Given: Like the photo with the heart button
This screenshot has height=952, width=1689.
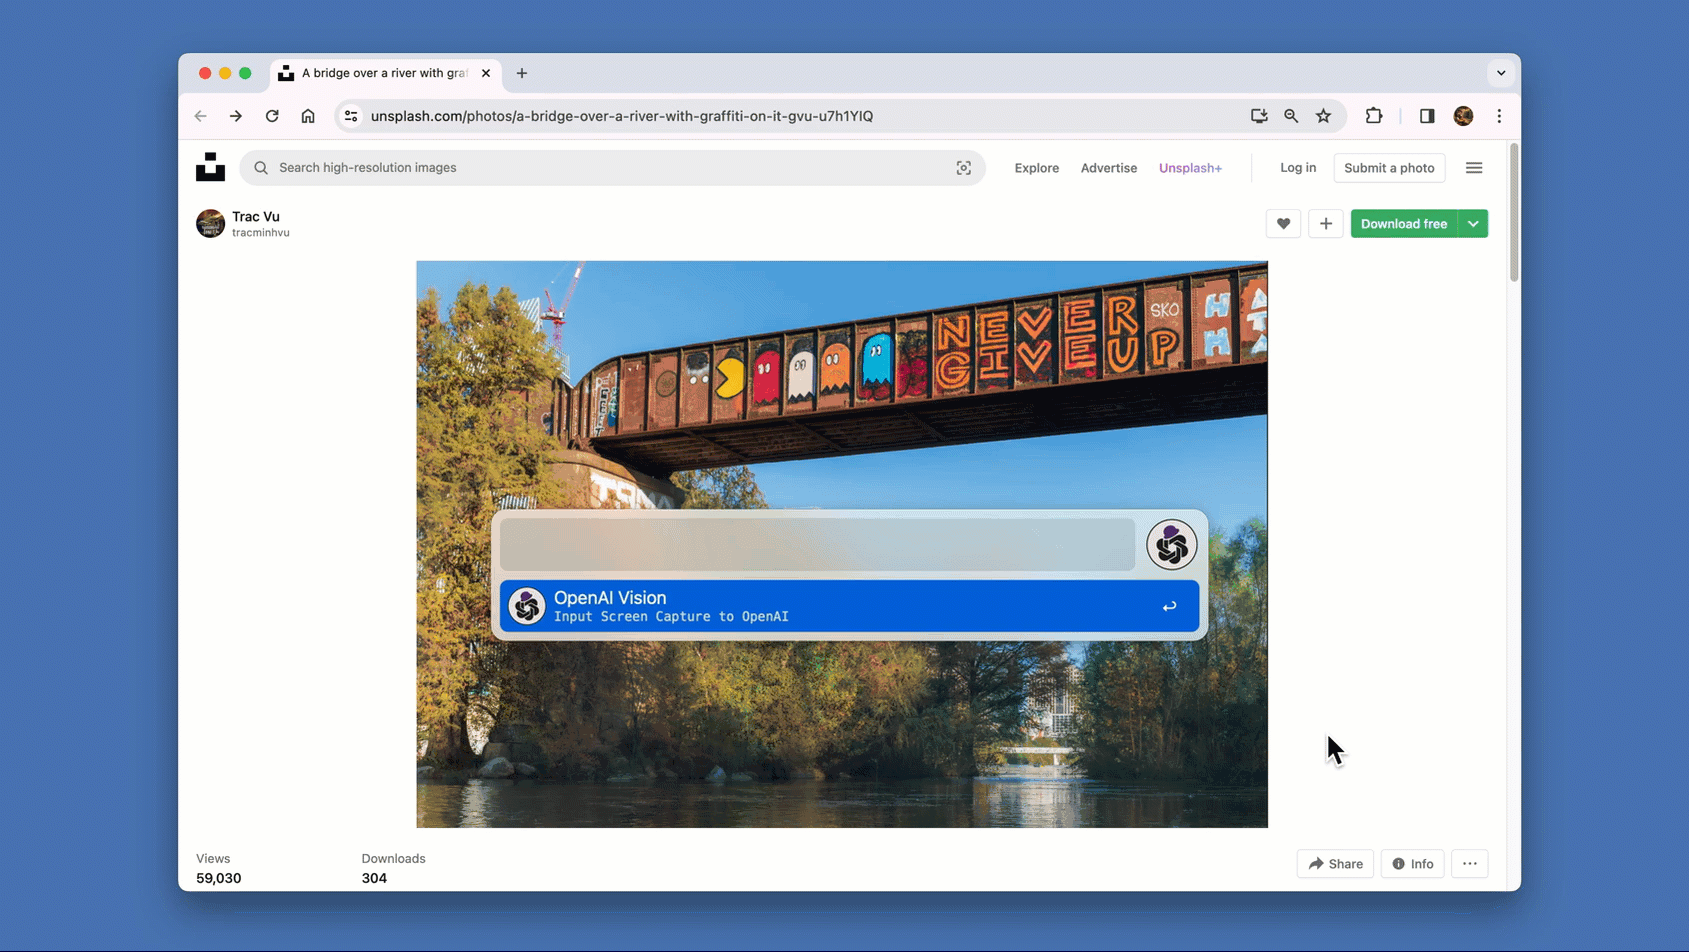Looking at the screenshot, I should coord(1283,224).
